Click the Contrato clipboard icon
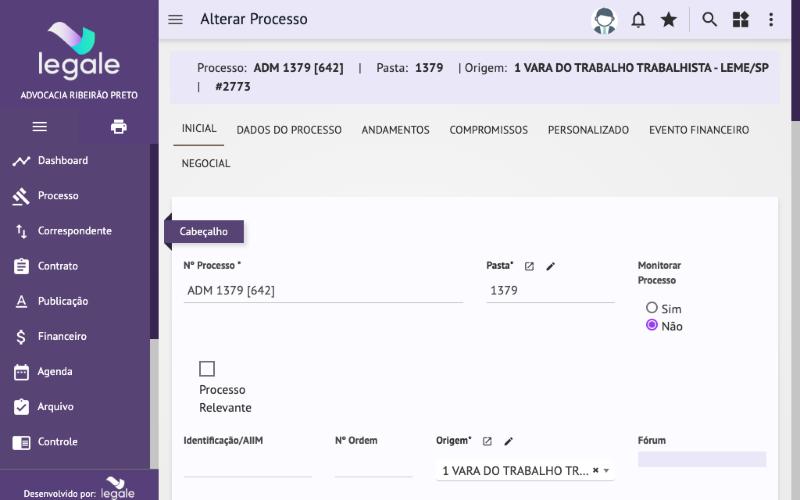800x500 pixels. [x=21, y=266]
